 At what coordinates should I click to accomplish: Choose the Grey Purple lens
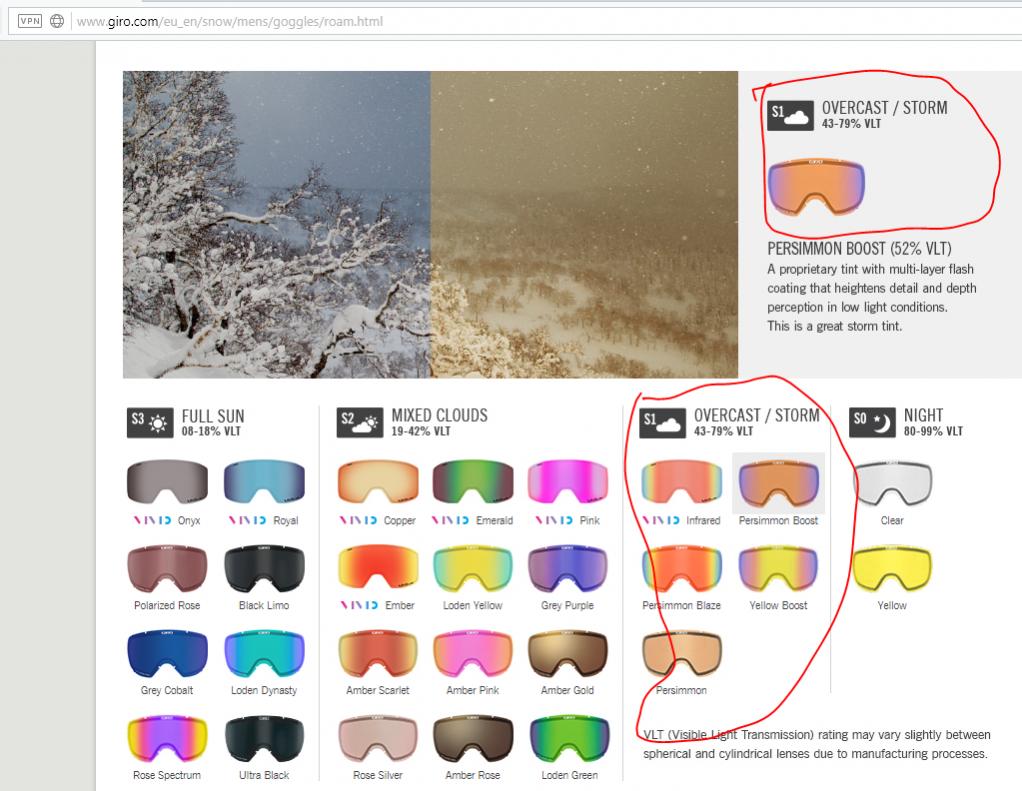(x=567, y=567)
